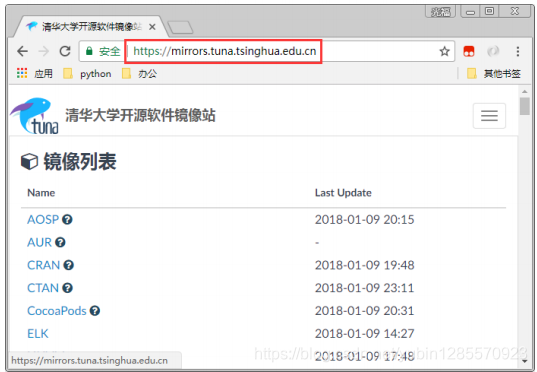Click the 安全 secure label in address bar

coord(110,51)
